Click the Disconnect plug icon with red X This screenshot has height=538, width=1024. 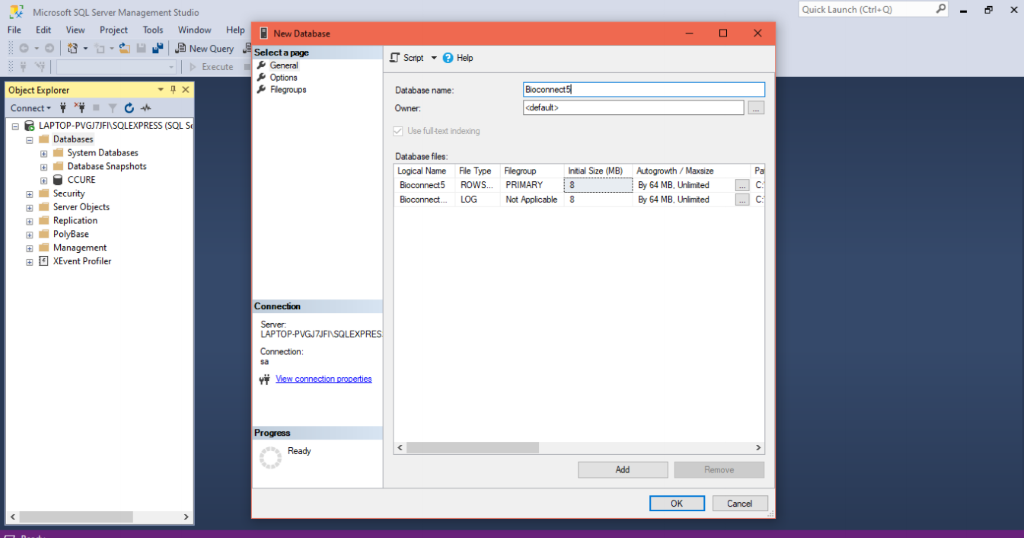pos(79,108)
